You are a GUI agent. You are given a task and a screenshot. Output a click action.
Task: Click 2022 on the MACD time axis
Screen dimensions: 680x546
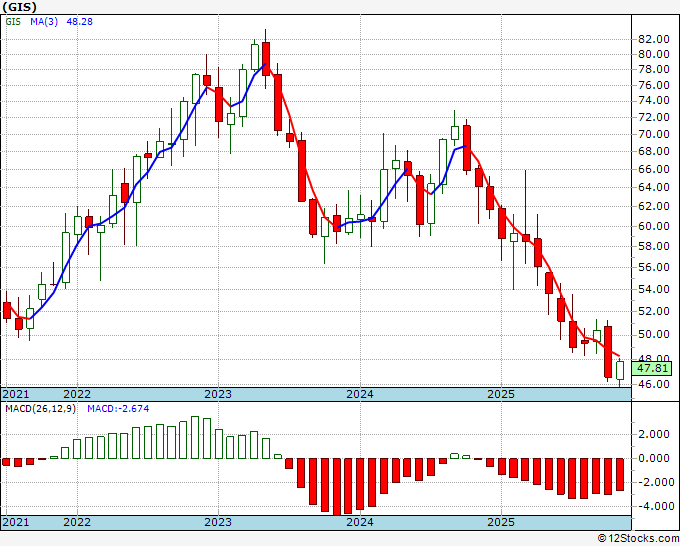point(77,522)
